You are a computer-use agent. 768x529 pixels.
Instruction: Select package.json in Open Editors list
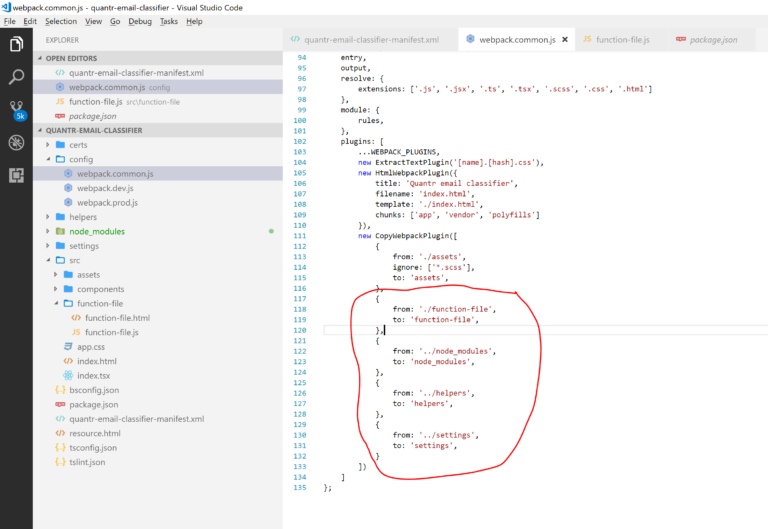click(x=158, y=116)
